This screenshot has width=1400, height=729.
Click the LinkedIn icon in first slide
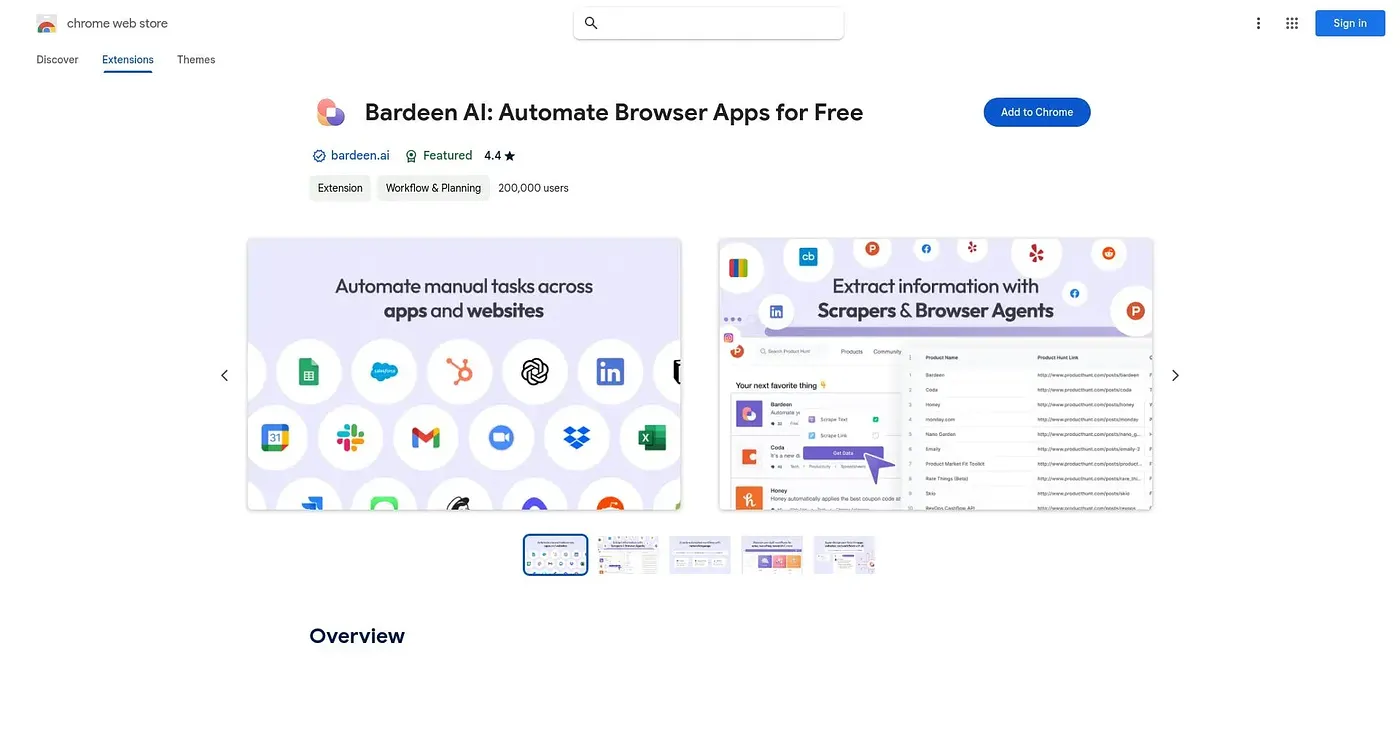(610, 373)
